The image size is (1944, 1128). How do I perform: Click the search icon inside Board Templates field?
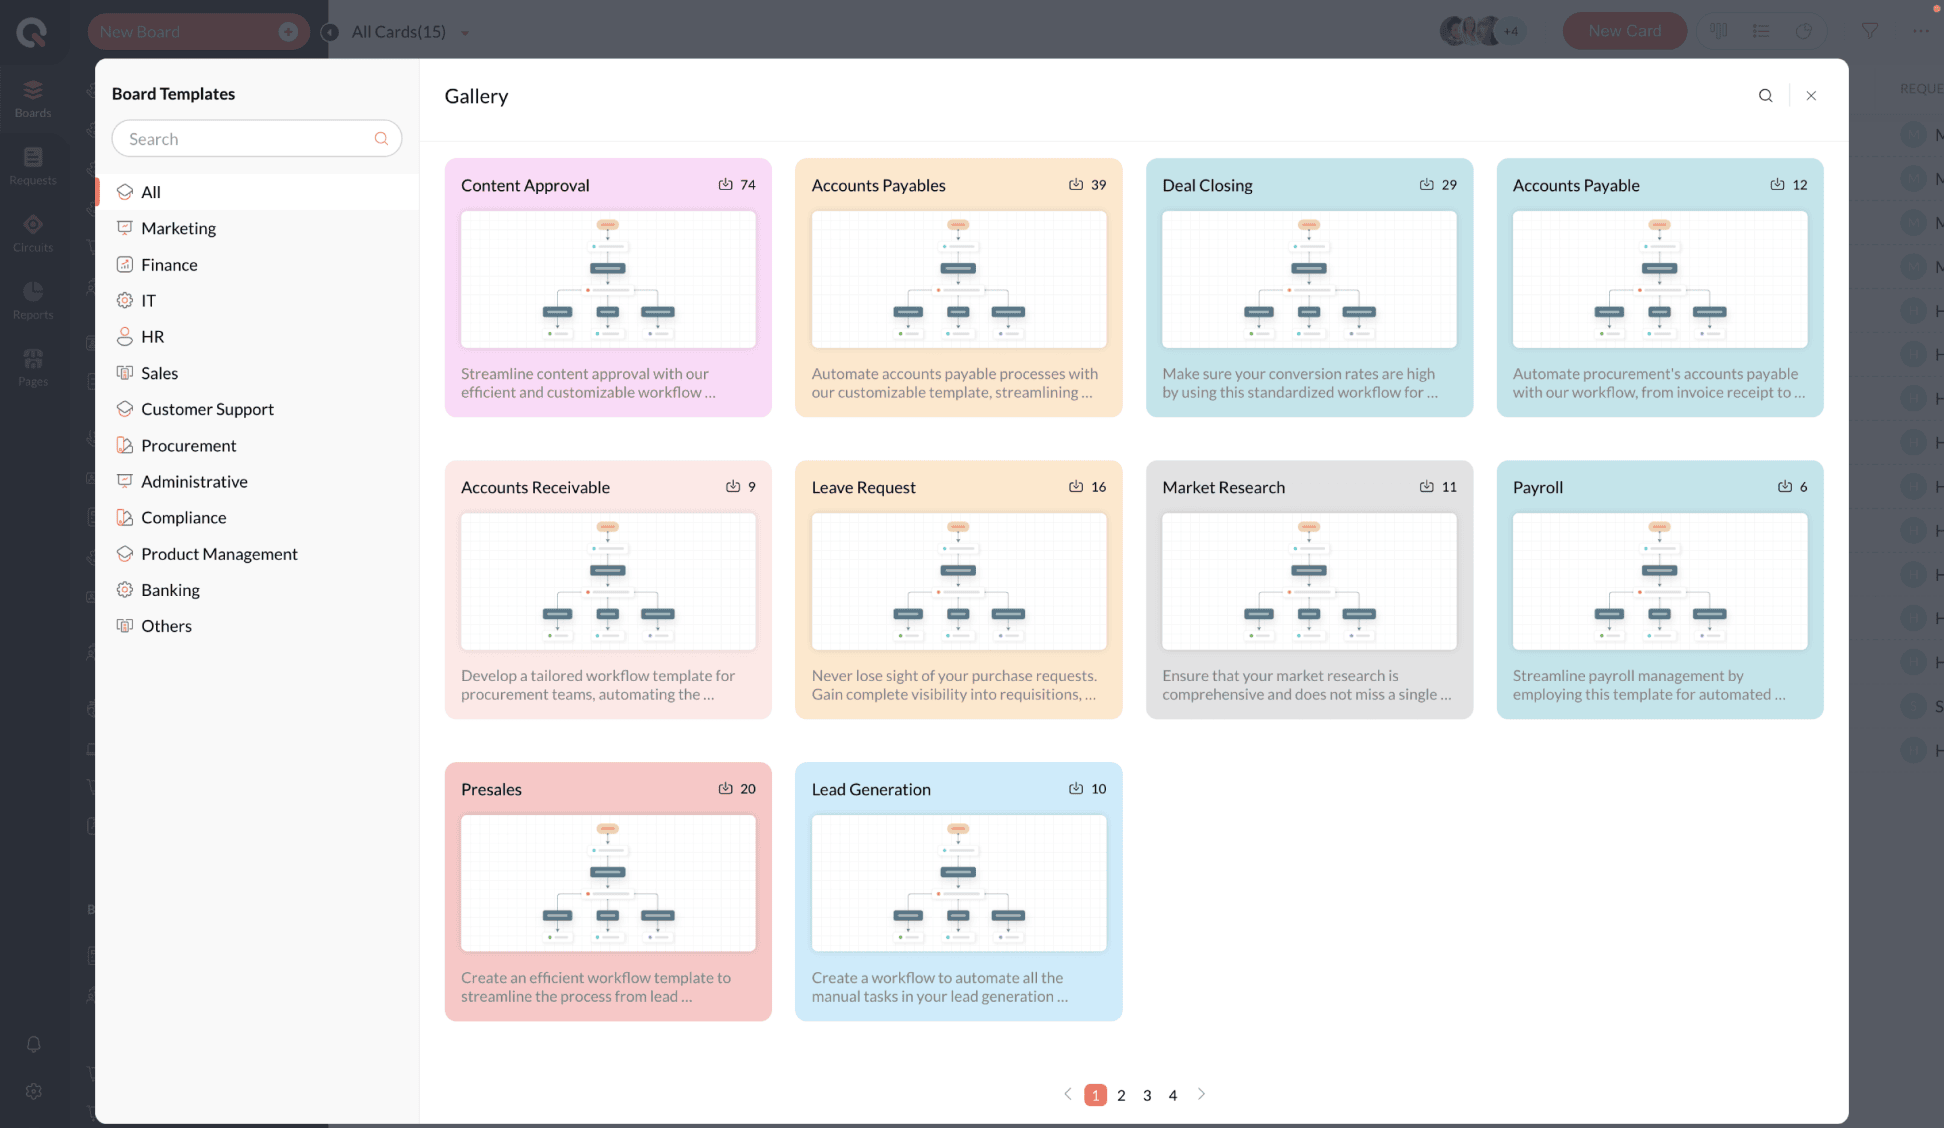coord(381,139)
